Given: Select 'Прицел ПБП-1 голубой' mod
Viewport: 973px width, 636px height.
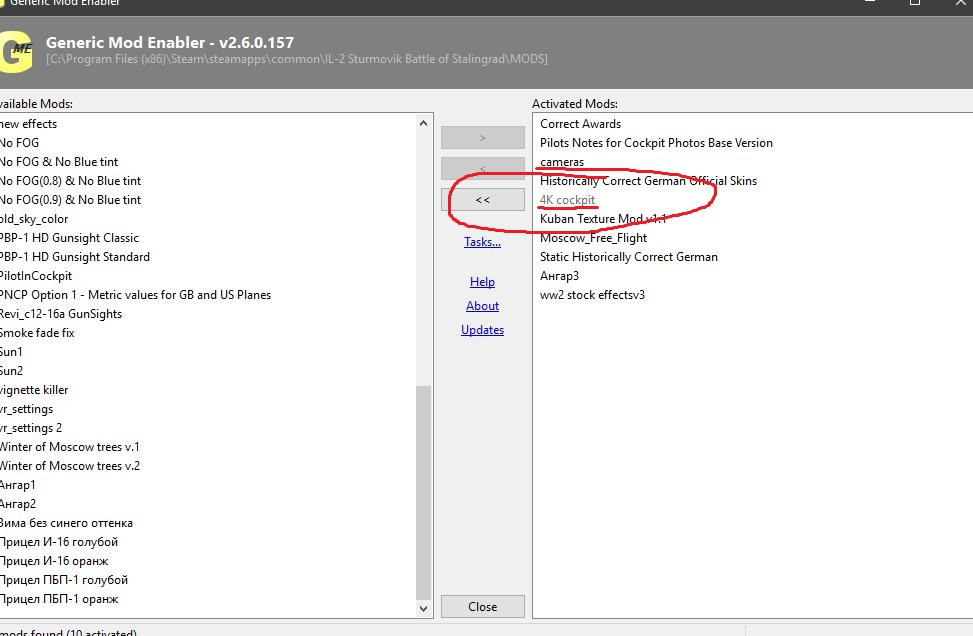Looking at the screenshot, I should click(64, 580).
